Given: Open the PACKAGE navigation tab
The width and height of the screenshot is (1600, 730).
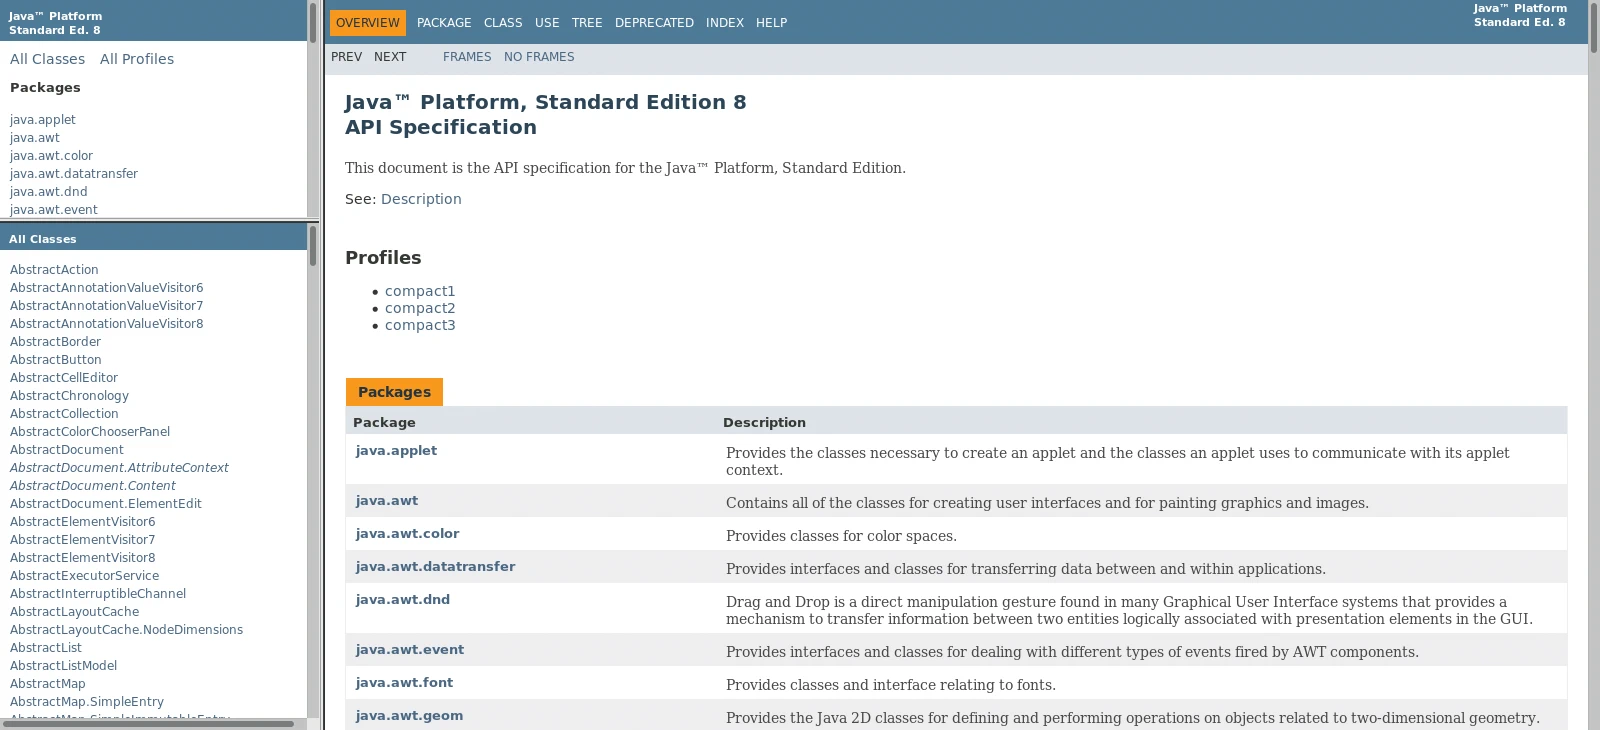Looking at the screenshot, I should (x=443, y=23).
